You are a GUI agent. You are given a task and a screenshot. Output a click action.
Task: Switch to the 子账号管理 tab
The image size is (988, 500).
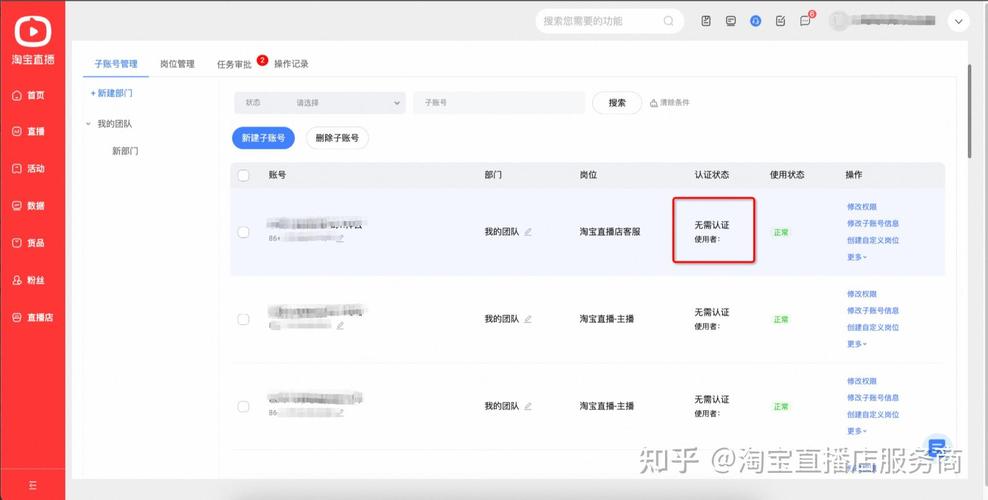116,64
